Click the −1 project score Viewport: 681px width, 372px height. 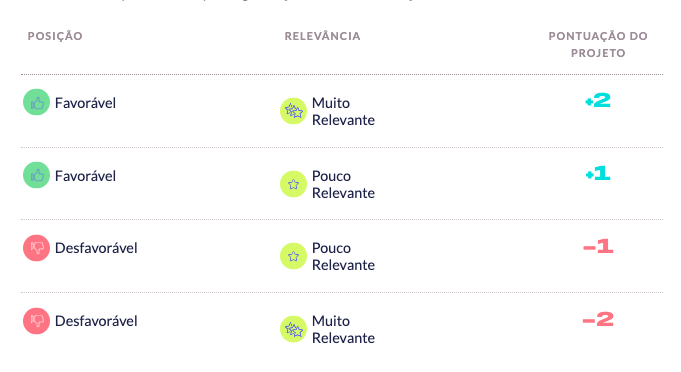click(598, 247)
